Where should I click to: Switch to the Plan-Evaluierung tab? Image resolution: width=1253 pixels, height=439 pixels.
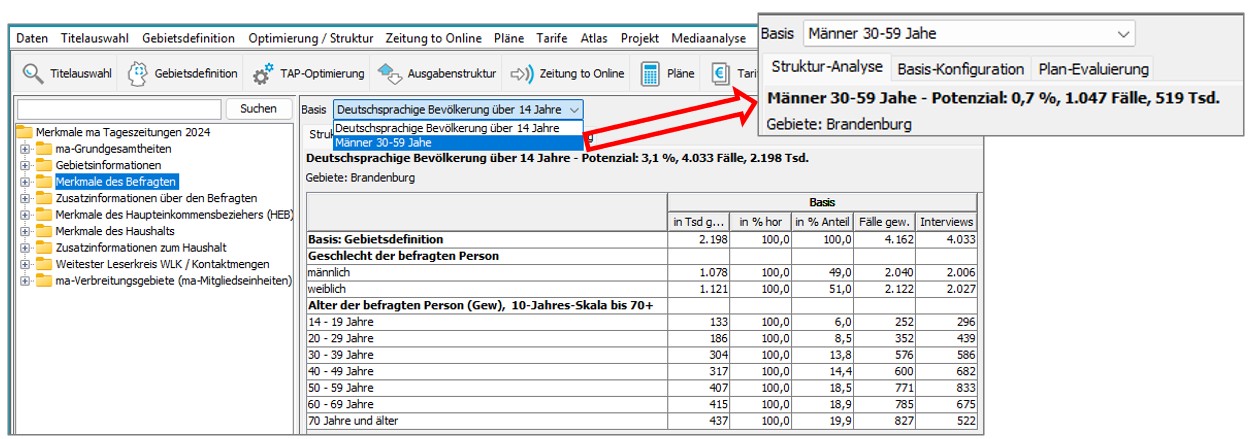[x=1092, y=68]
